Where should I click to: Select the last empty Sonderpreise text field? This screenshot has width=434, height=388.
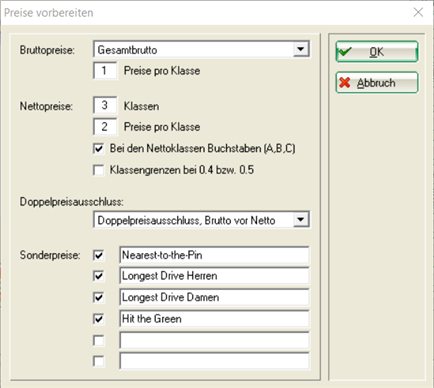214,361
